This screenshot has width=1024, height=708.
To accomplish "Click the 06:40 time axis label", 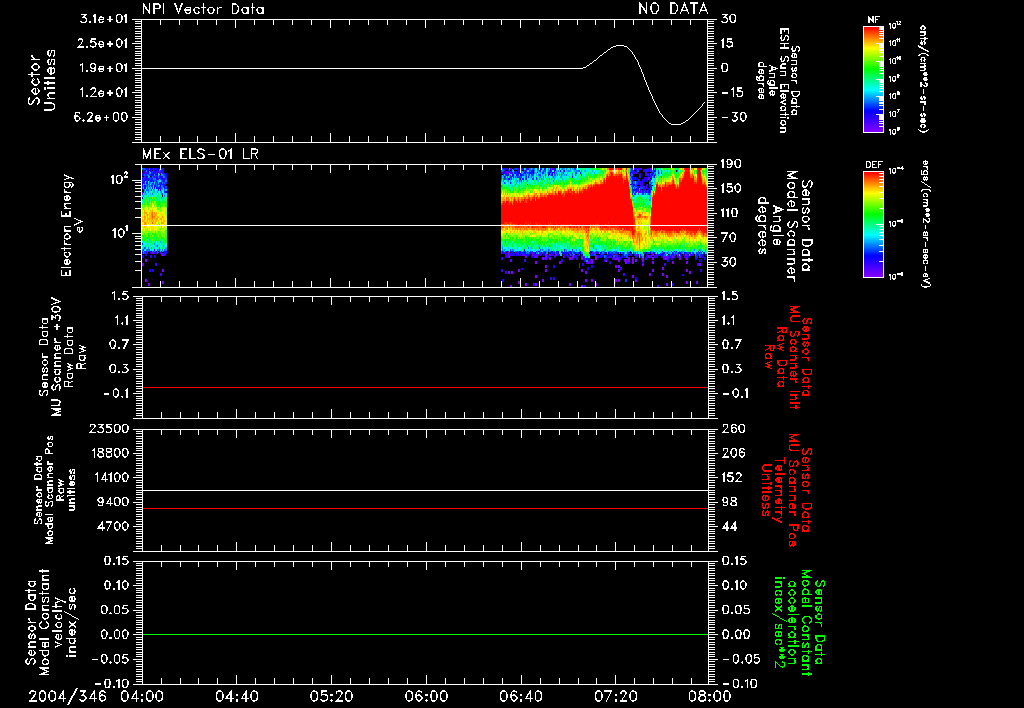I will coord(520,696).
